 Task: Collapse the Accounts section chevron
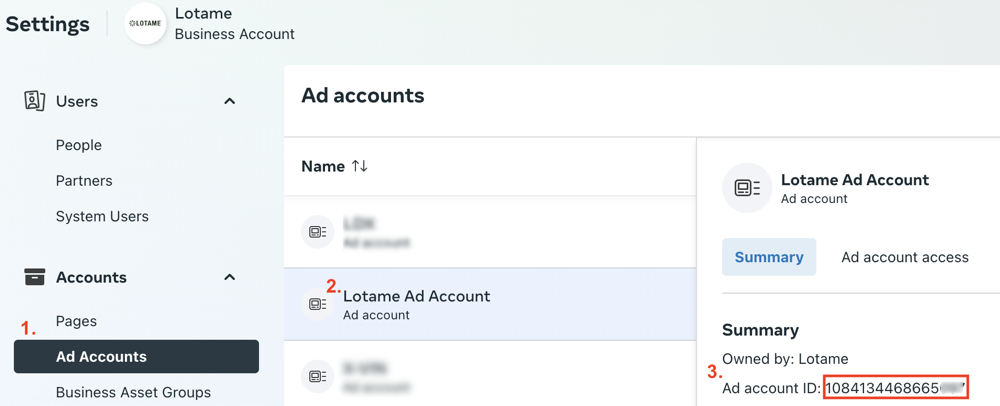pyautogui.click(x=229, y=277)
